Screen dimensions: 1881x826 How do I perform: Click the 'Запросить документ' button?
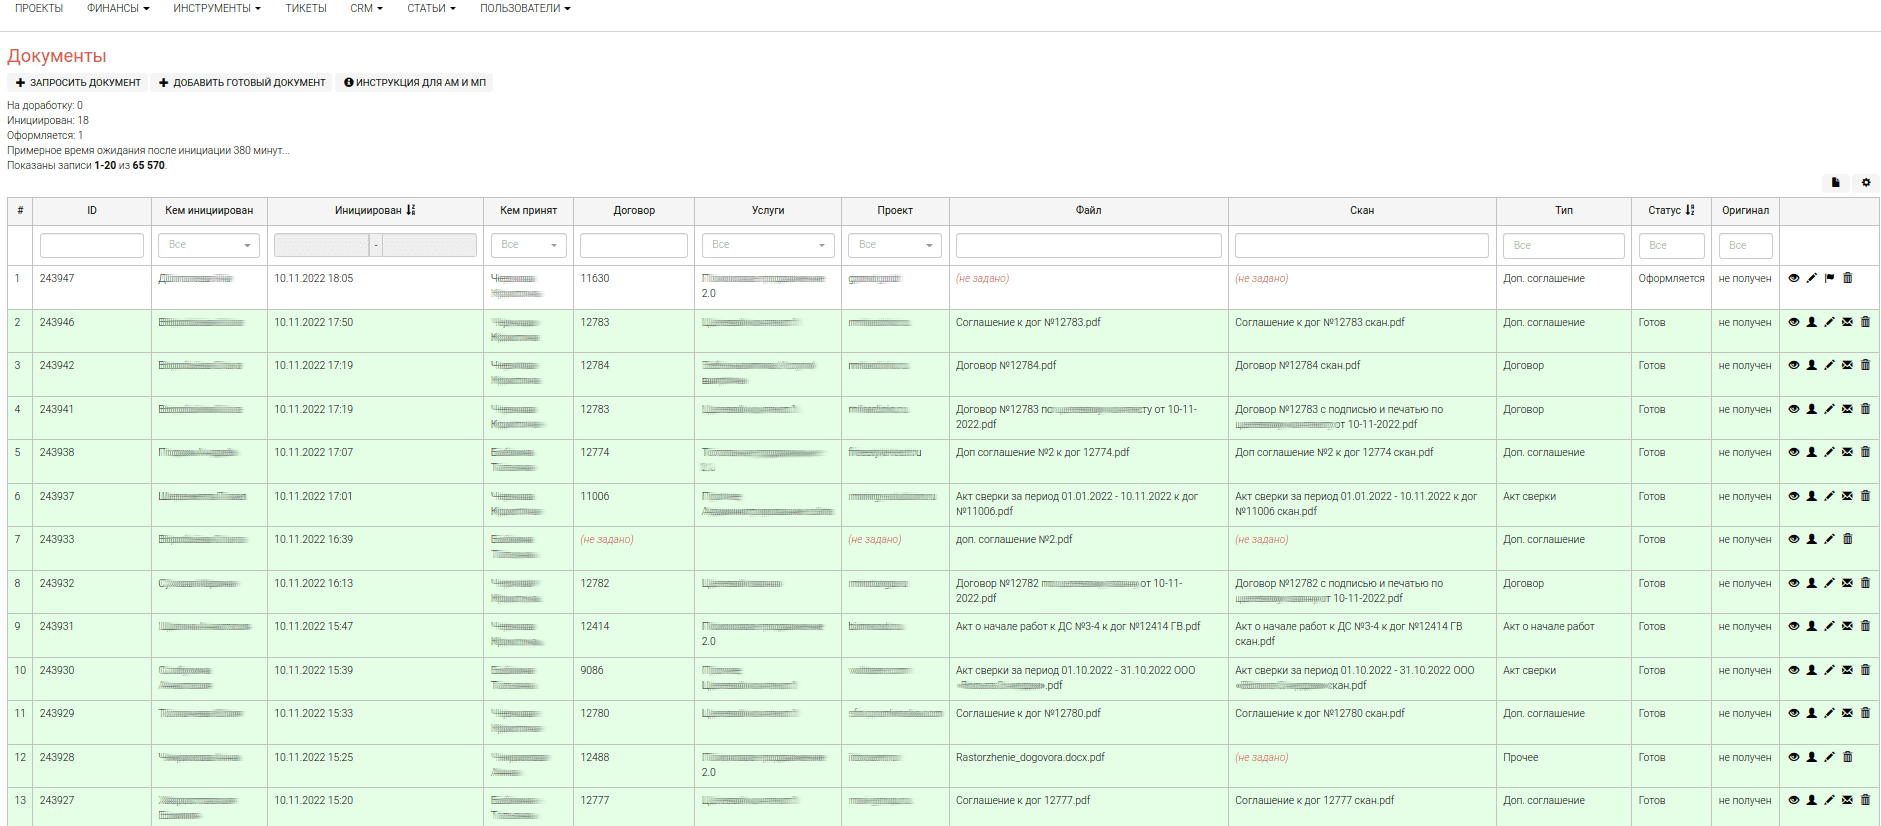tap(78, 83)
